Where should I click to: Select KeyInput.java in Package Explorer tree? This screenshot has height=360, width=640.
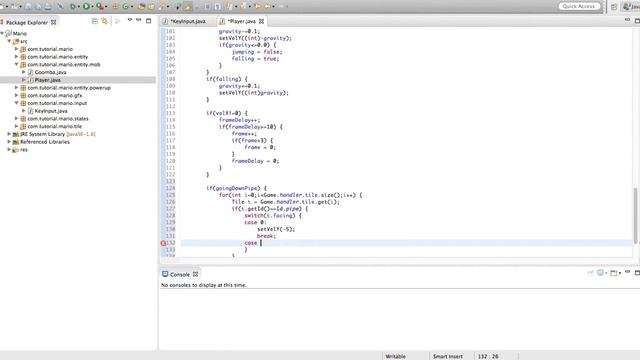(x=51, y=111)
